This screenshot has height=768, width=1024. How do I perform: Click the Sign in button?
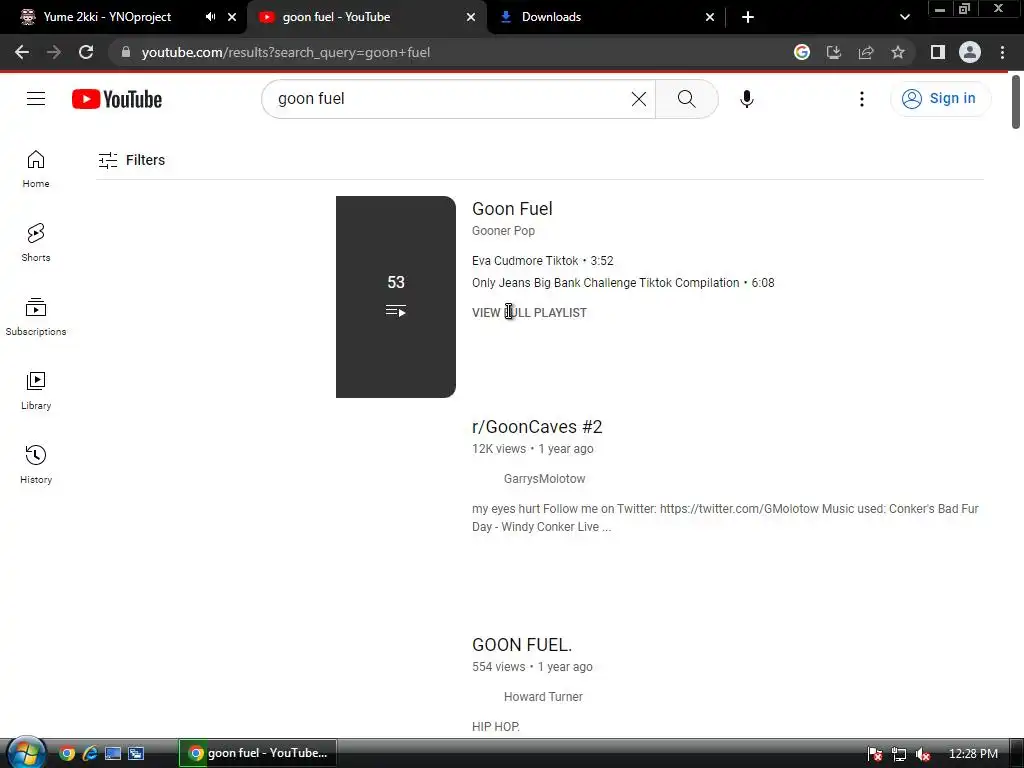click(940, 99)
